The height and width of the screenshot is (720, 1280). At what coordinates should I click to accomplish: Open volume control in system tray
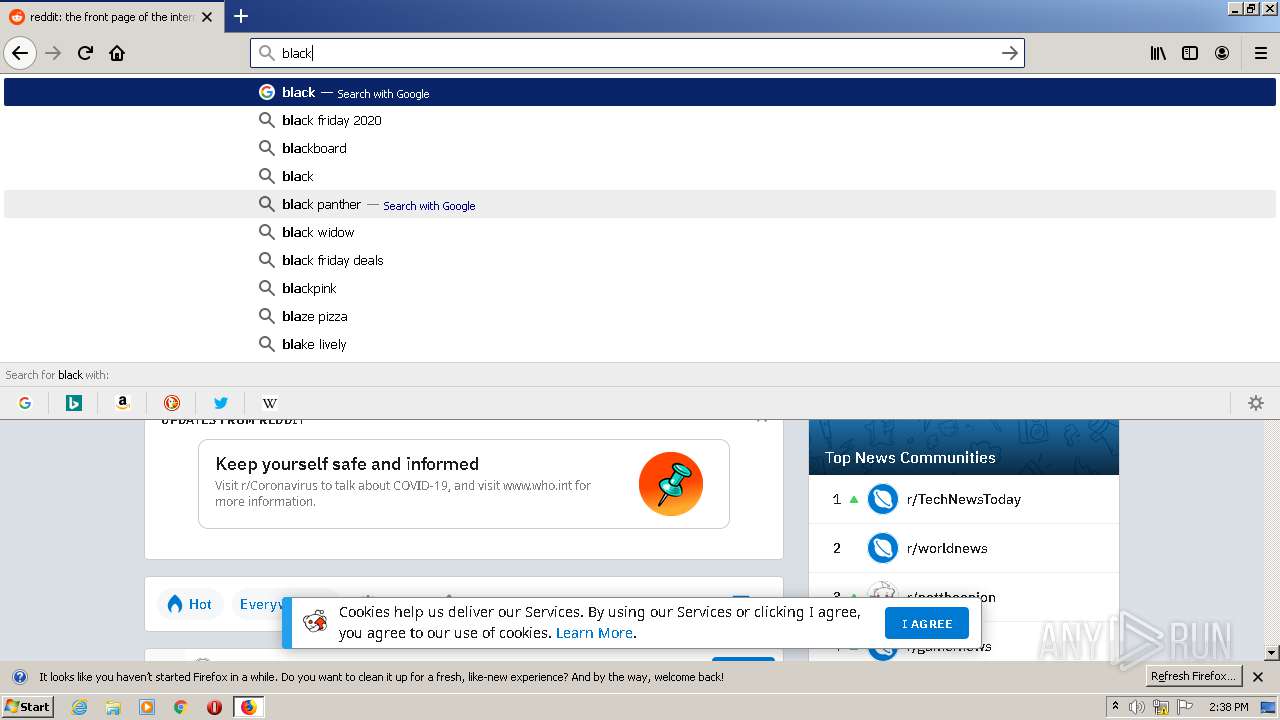coord(1137,707)
